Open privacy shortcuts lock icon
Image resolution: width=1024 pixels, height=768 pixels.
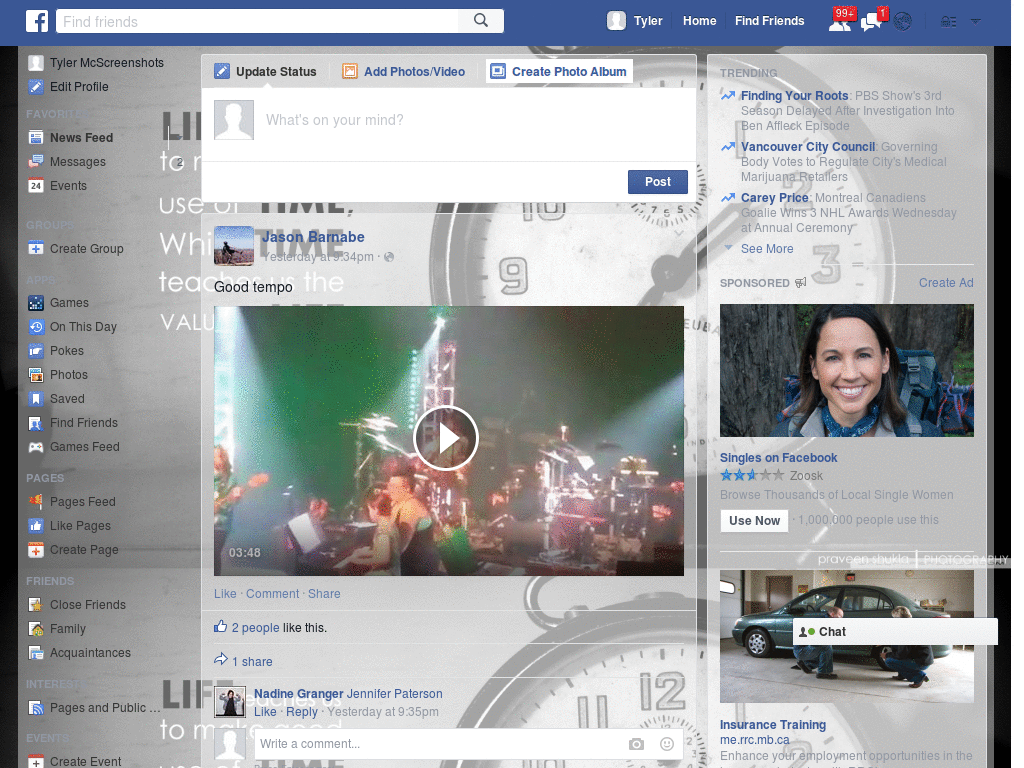(x=948, y=22)
